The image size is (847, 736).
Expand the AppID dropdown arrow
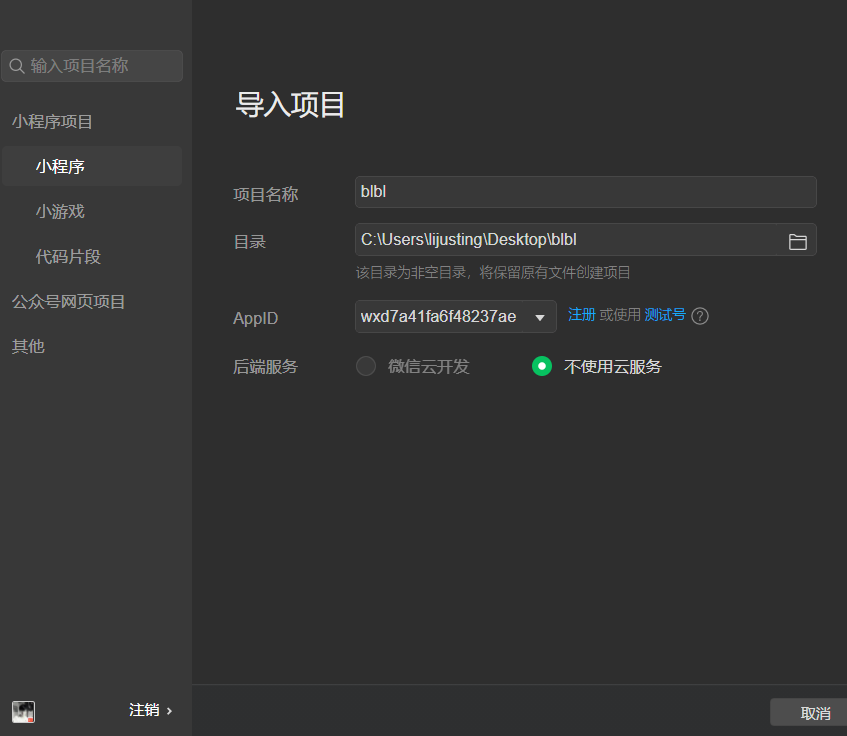pos(539,318)
